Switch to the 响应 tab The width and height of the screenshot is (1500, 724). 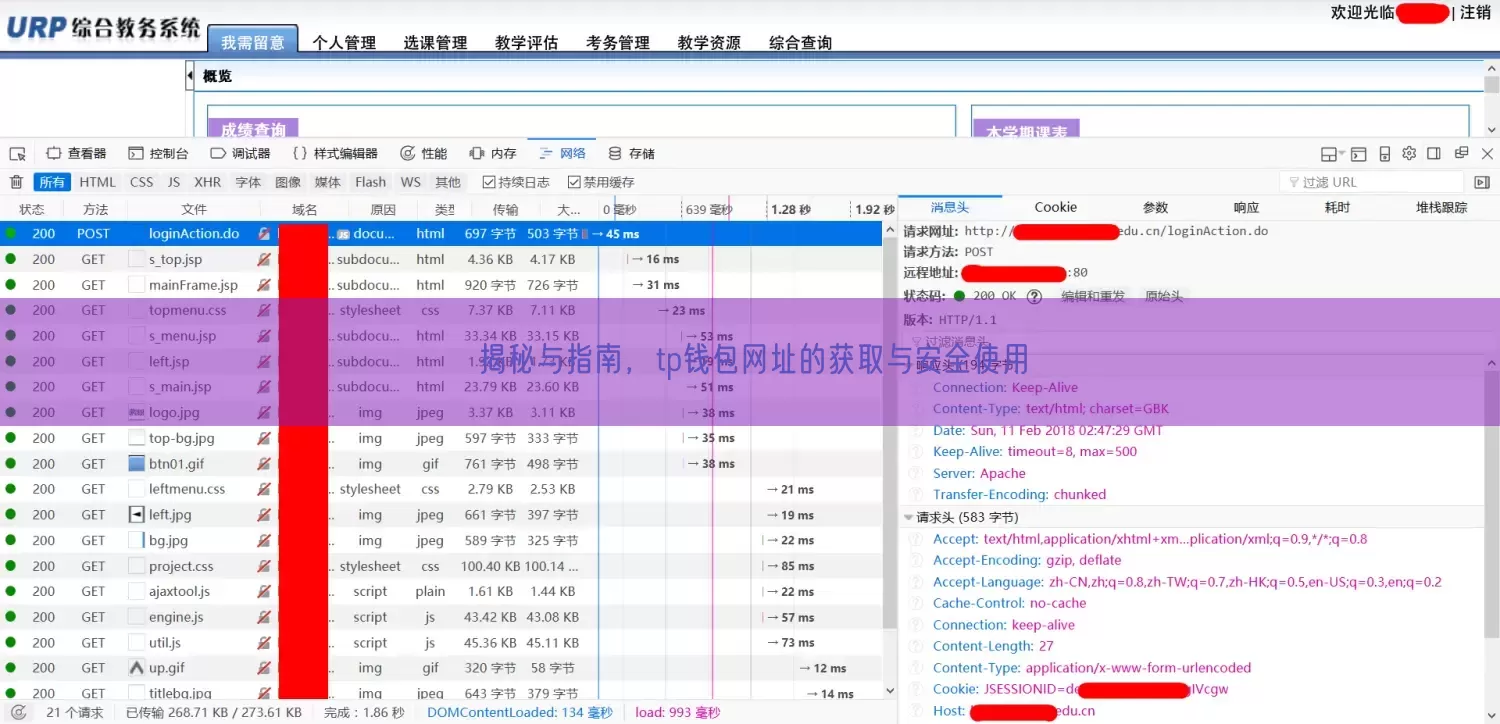pos(1246,207)
